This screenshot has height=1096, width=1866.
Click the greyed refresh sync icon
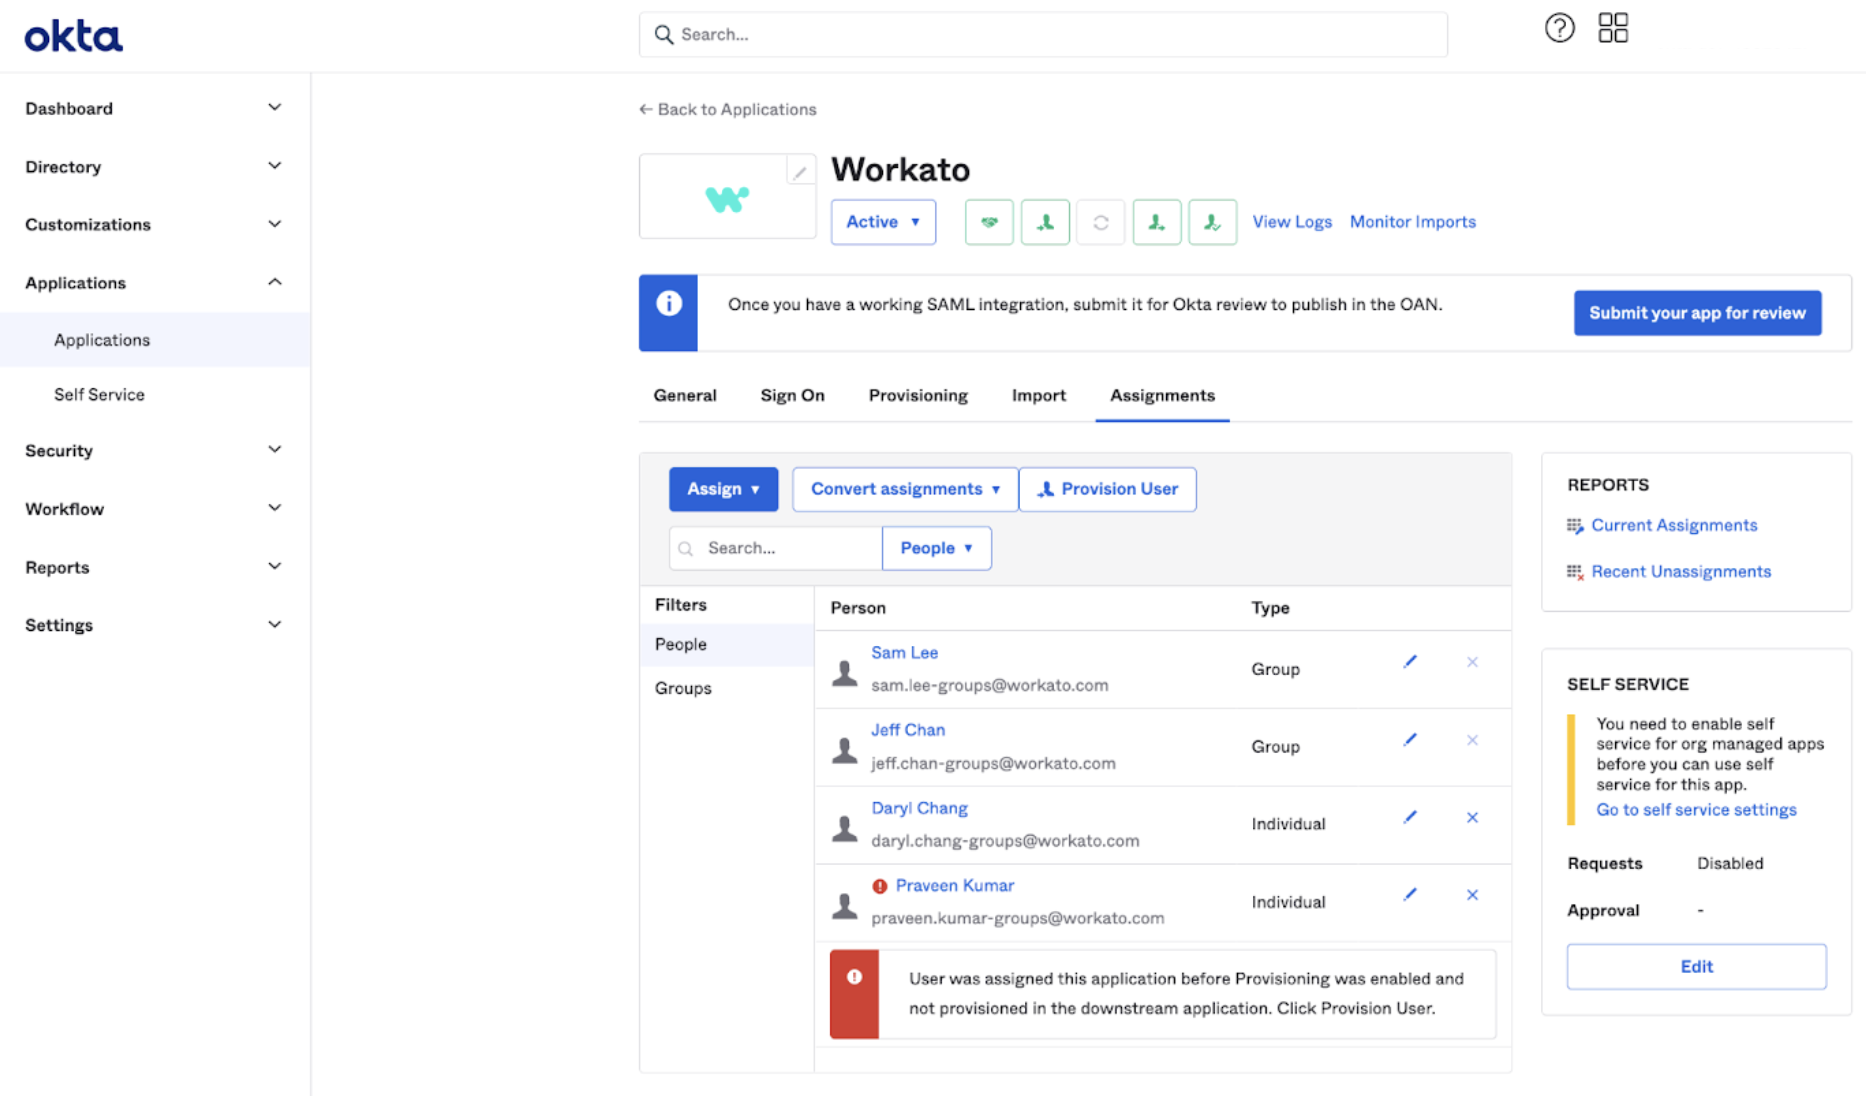(1100, 222)
